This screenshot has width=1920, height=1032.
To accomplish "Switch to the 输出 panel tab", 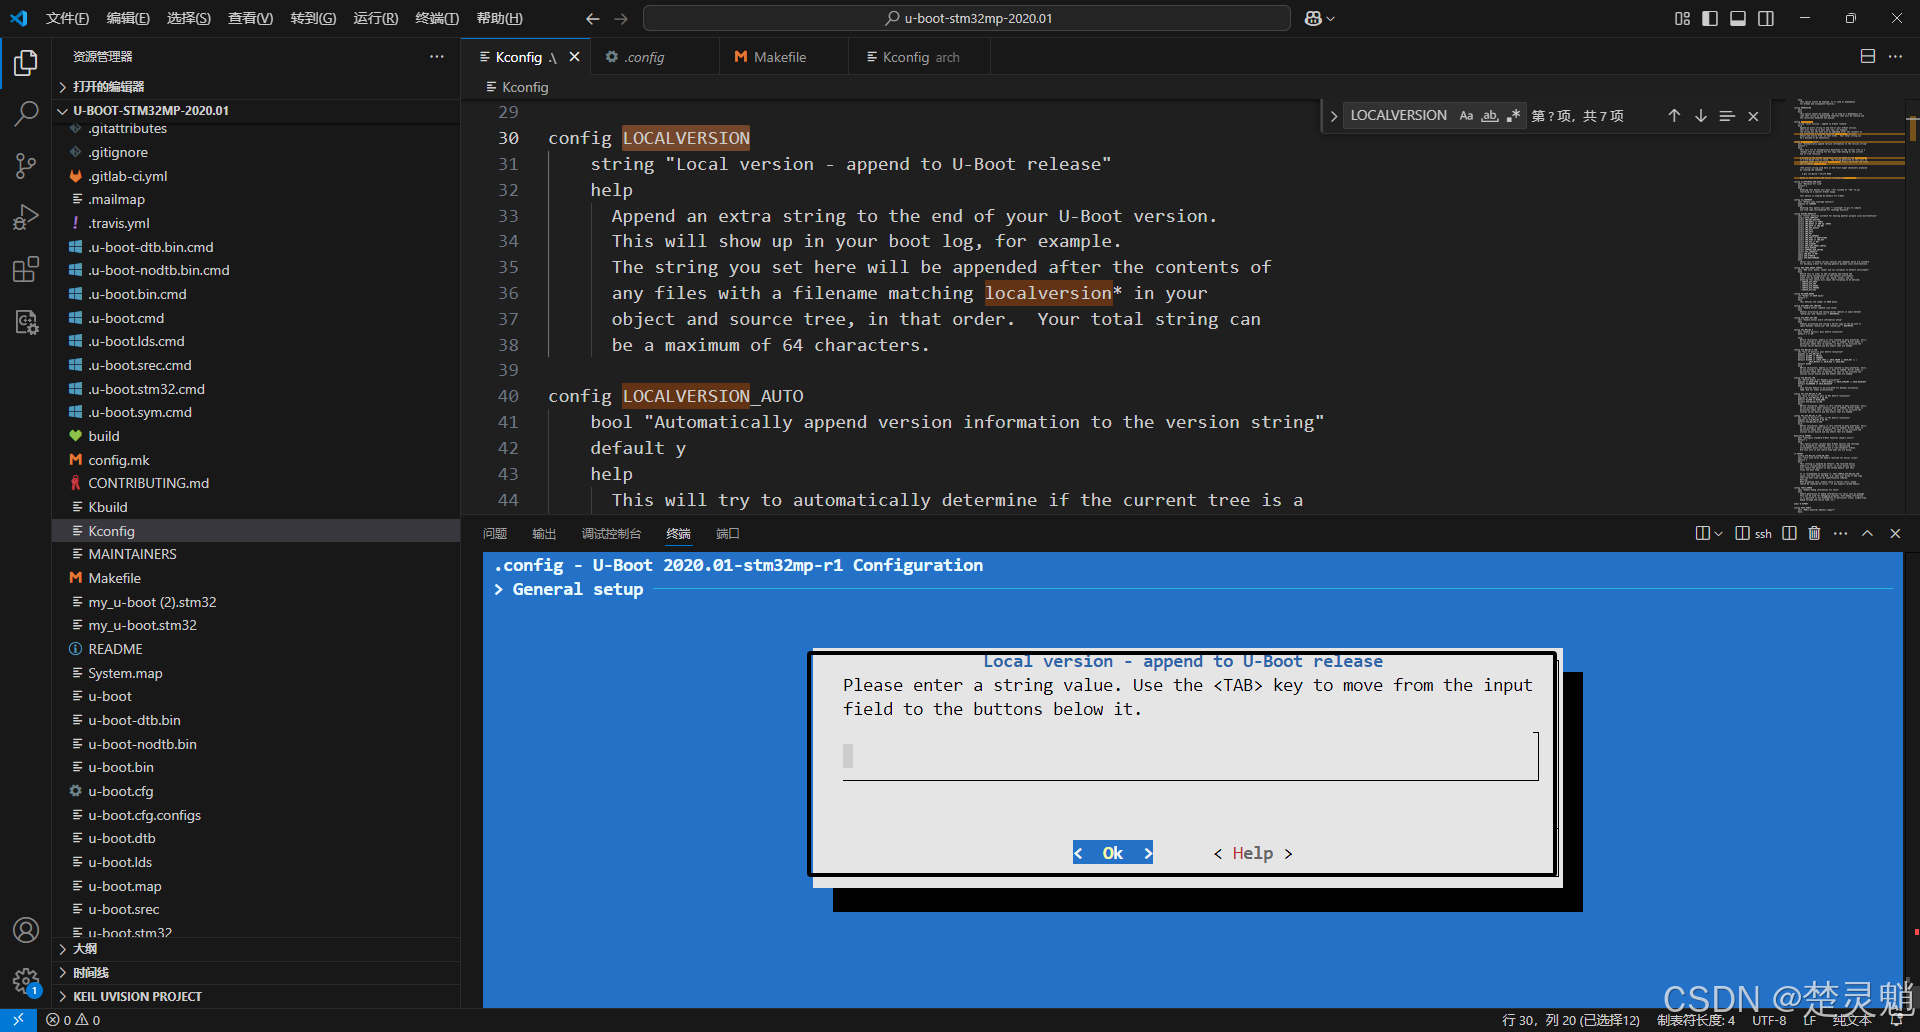I will pyautogui.click(x=544, y=533).
